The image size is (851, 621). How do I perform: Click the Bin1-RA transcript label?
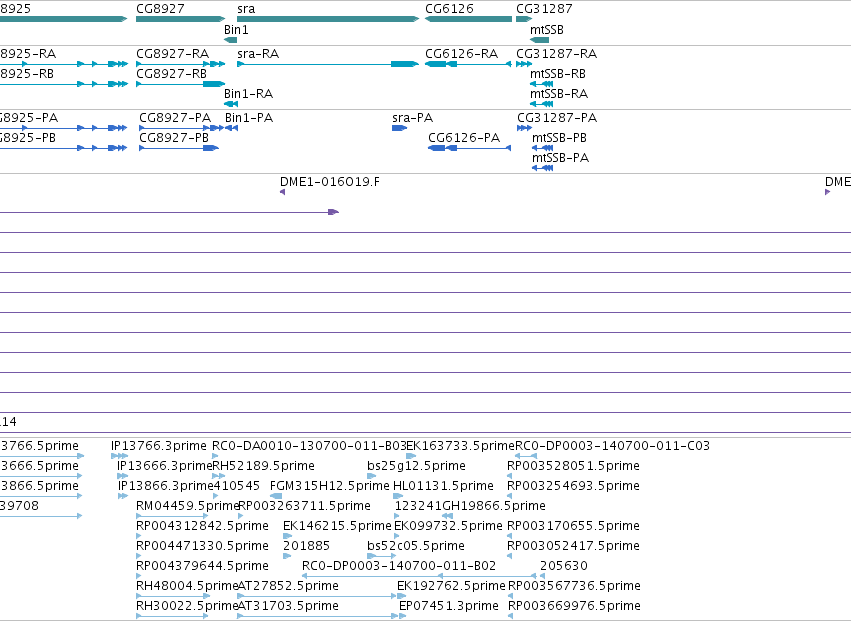pos(249,94)
